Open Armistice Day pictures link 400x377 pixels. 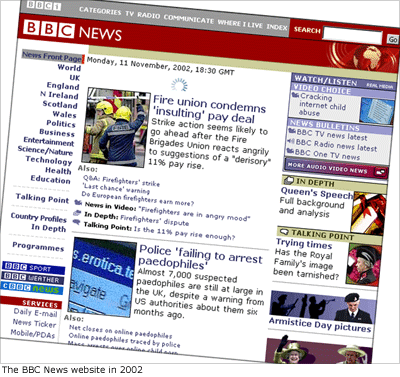[x=320, y=325]
